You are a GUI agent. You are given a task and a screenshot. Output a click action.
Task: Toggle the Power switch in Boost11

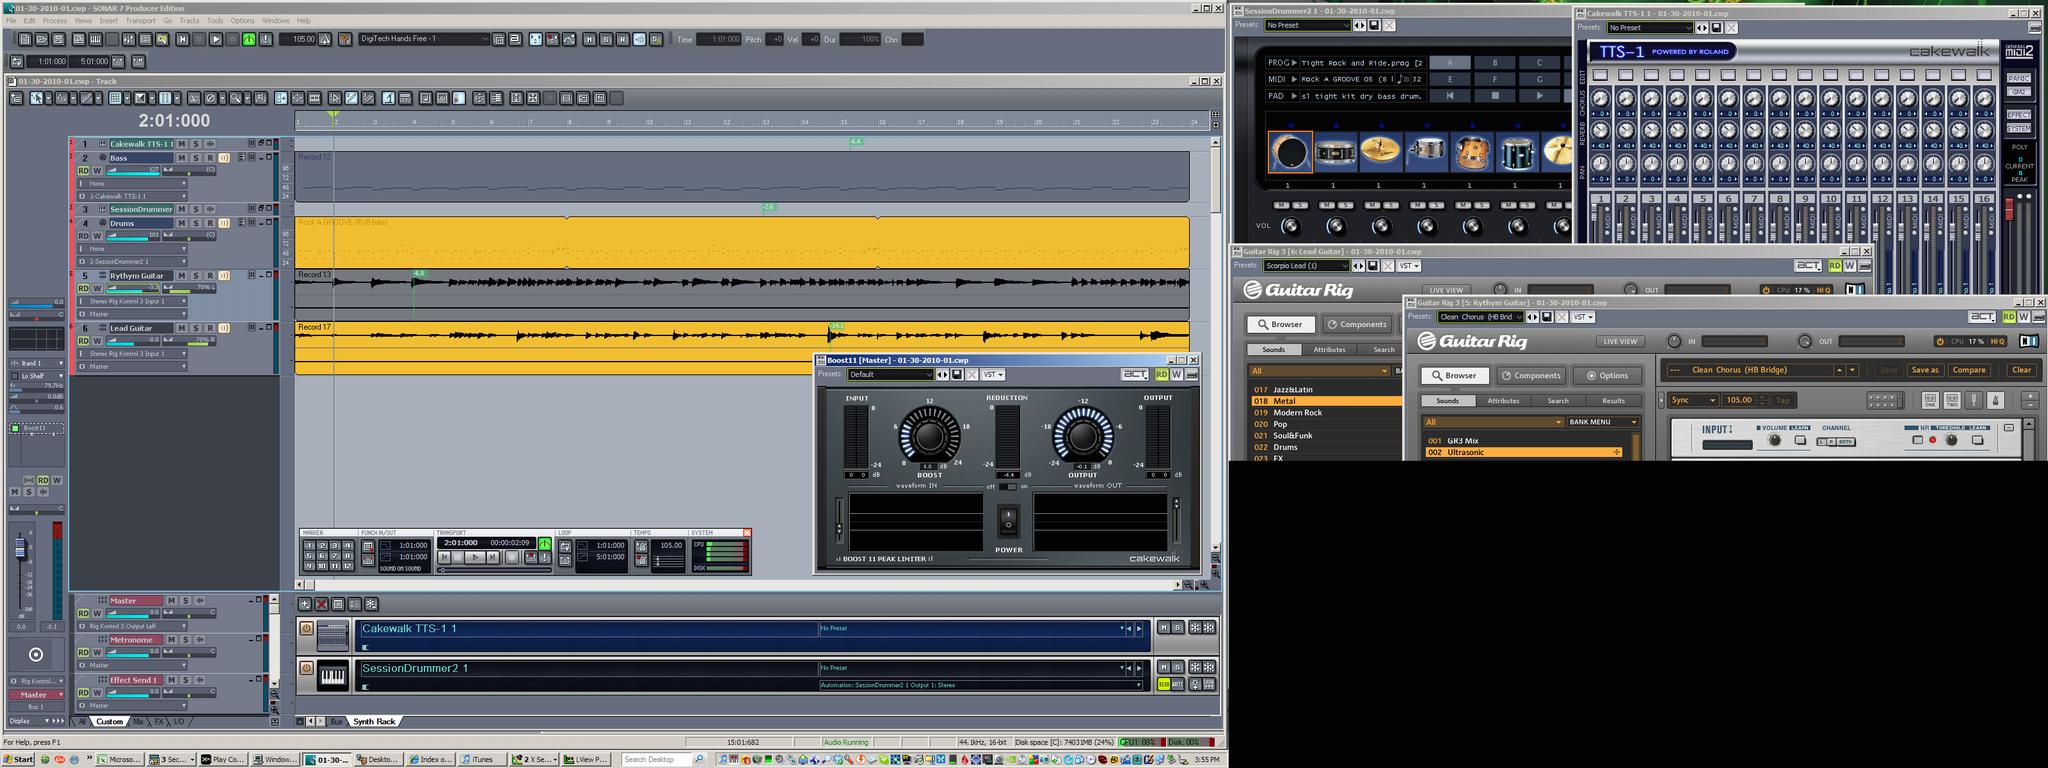(x=1008, y=521)
